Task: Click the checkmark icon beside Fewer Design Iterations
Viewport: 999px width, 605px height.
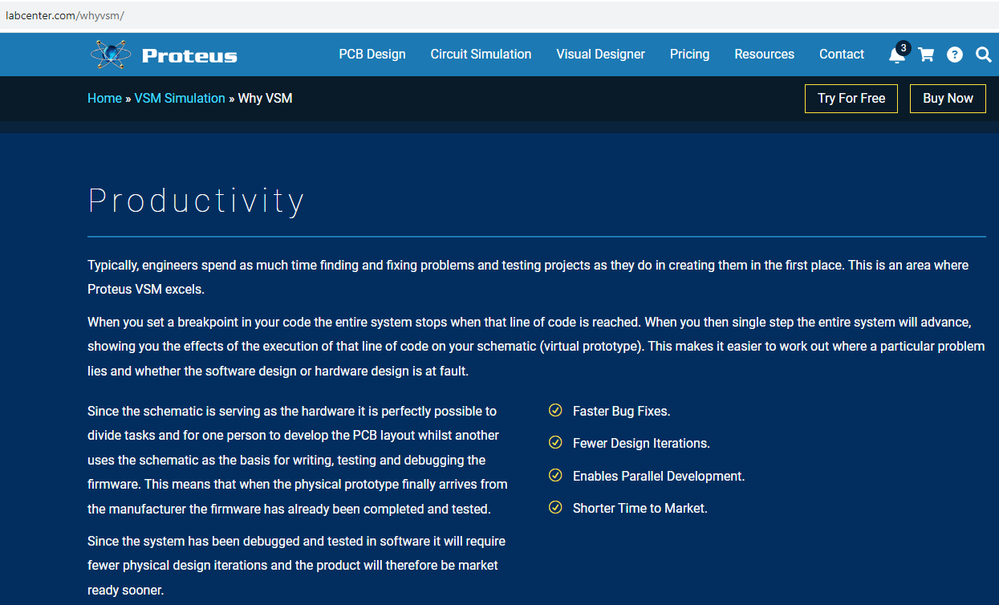Action: pos(556,442)
